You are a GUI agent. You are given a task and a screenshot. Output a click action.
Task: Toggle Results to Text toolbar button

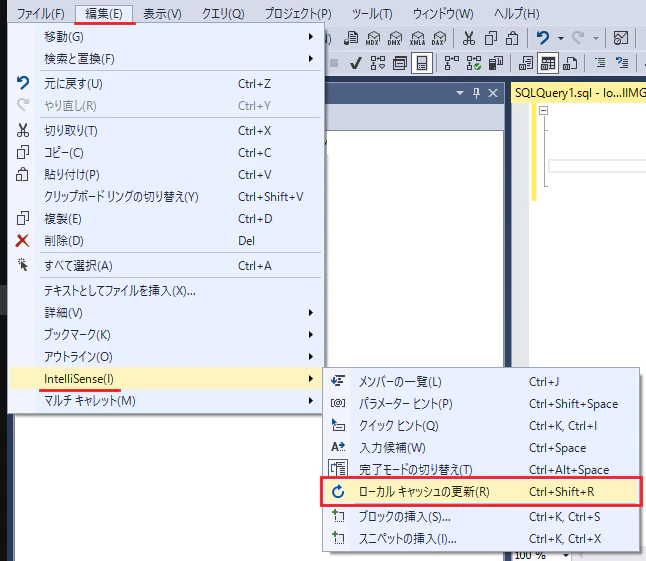click(526, 63)
